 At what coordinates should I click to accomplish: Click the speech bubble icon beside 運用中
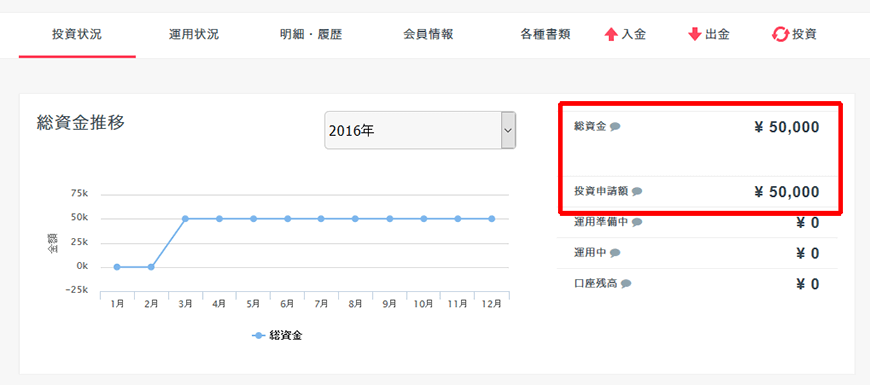click(x=615, y=253)
